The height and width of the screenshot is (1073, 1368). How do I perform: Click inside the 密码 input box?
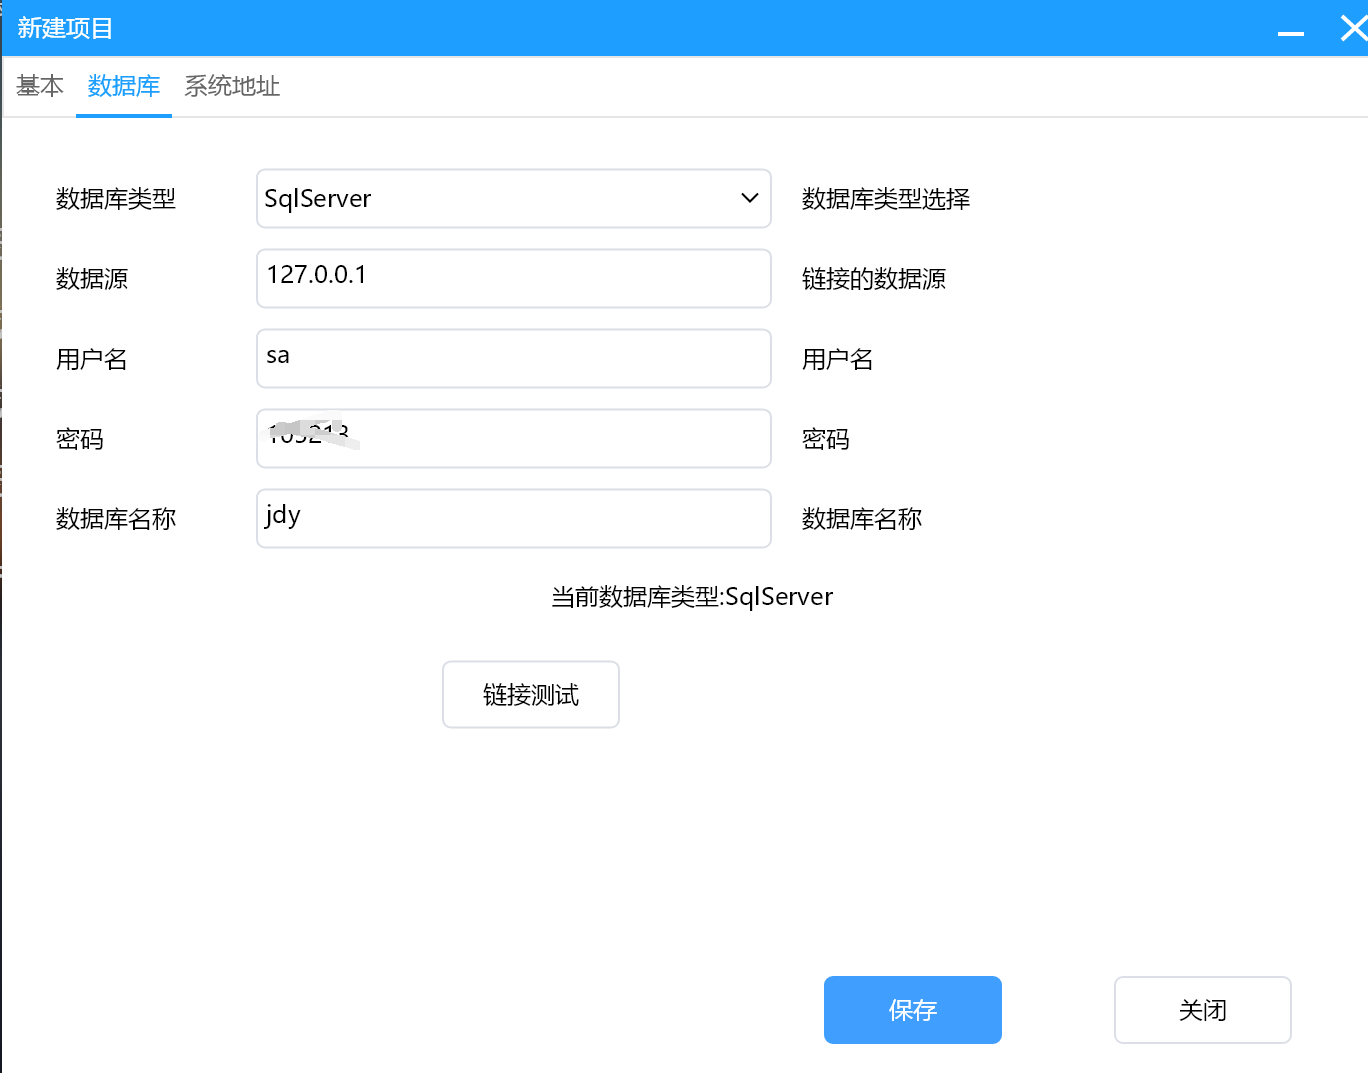click(x=560, y=438)
